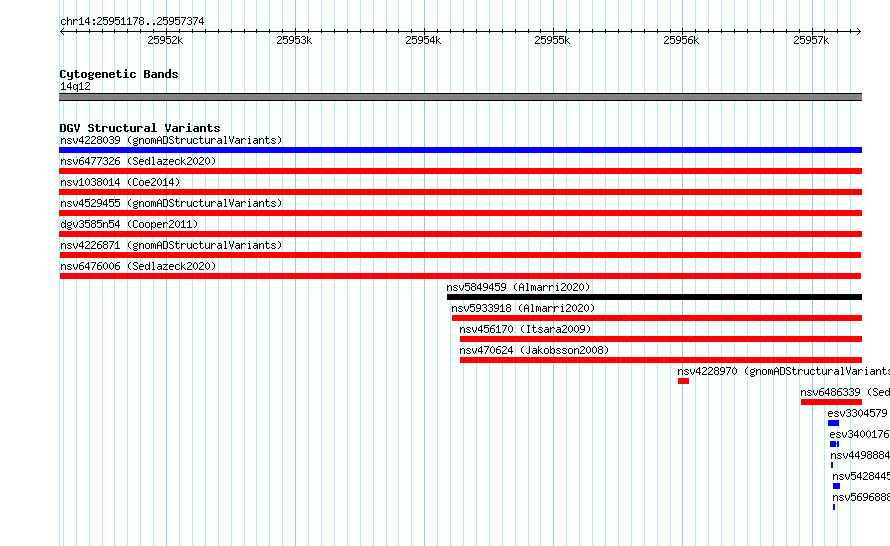The height and width of the screenshot is (546, 890).
Task: Select the blue esv3400176 variant bar
Action: point(834,444)
